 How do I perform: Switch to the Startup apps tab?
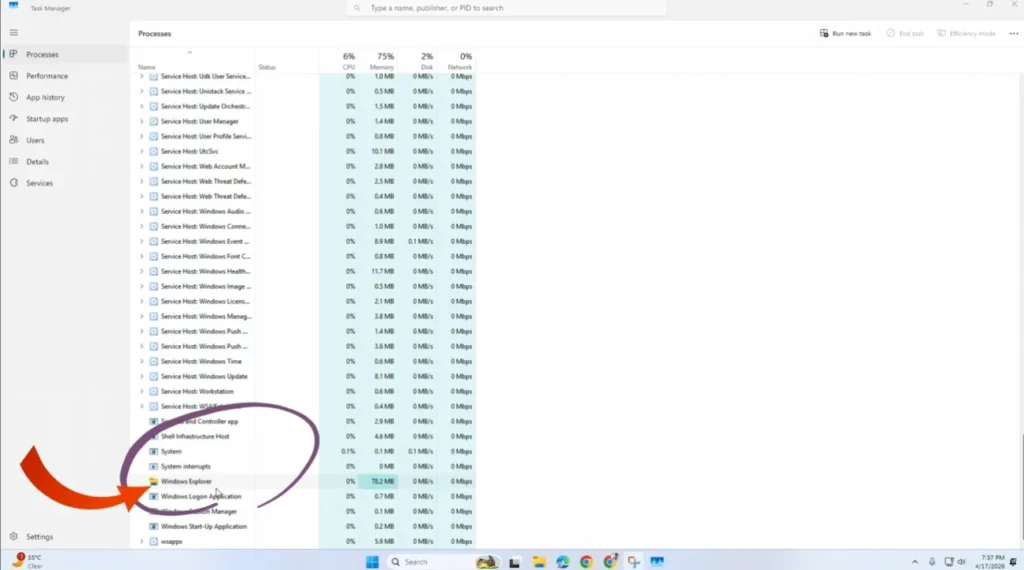(x=64, y=119)
